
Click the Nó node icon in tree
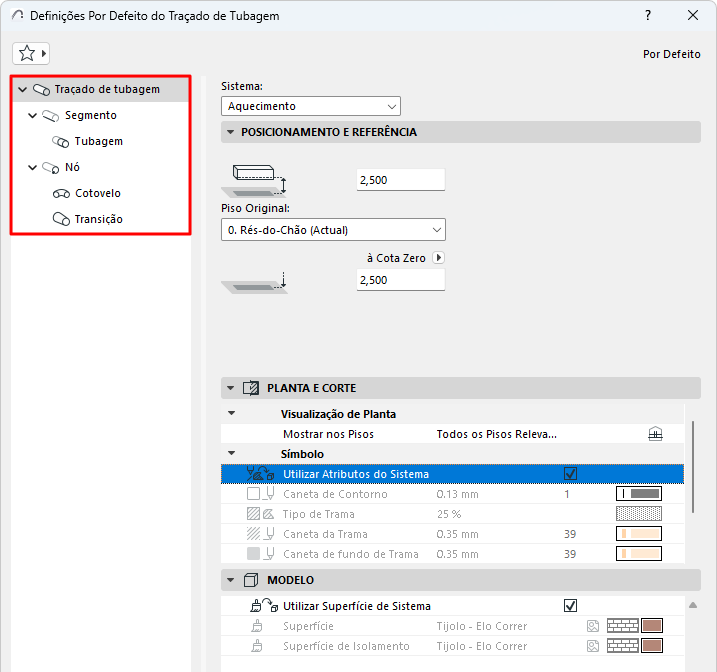[51, 168]
